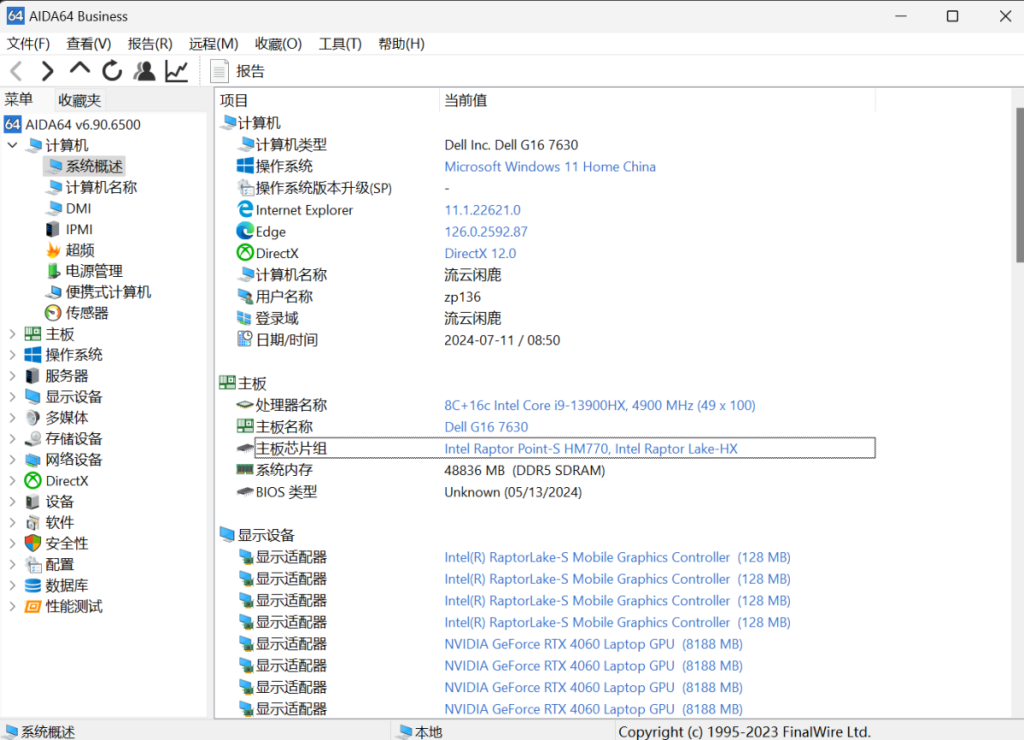Expand the 服务器 tree node
The image size is (1024, 740).
(x=12, y=376)
